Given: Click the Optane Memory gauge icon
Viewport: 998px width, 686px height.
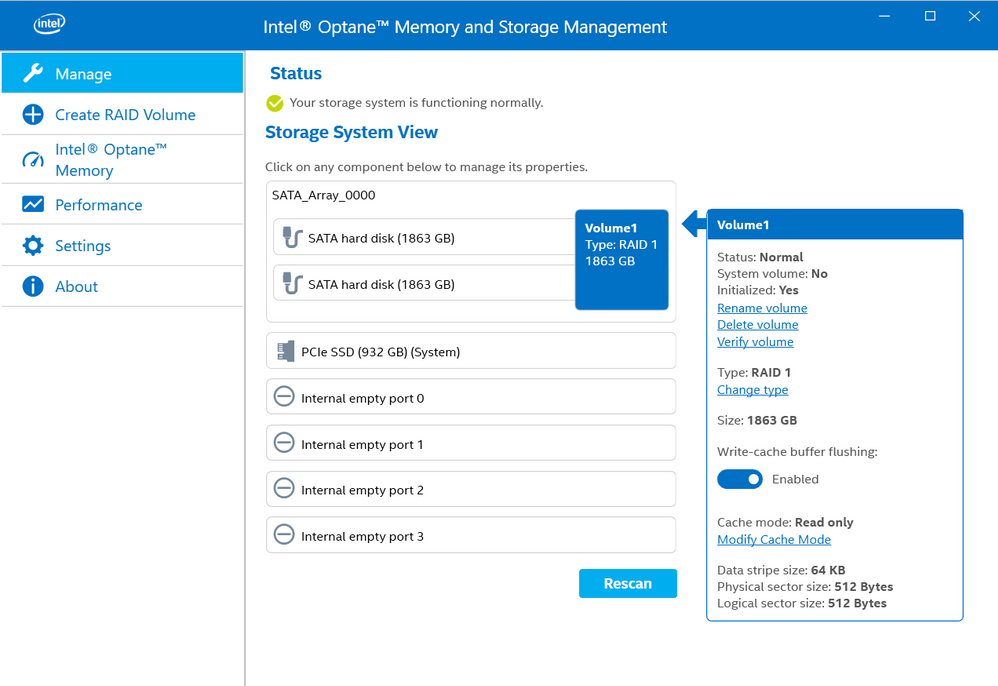Looking at the screenshot, I should [x=33, y=159].
